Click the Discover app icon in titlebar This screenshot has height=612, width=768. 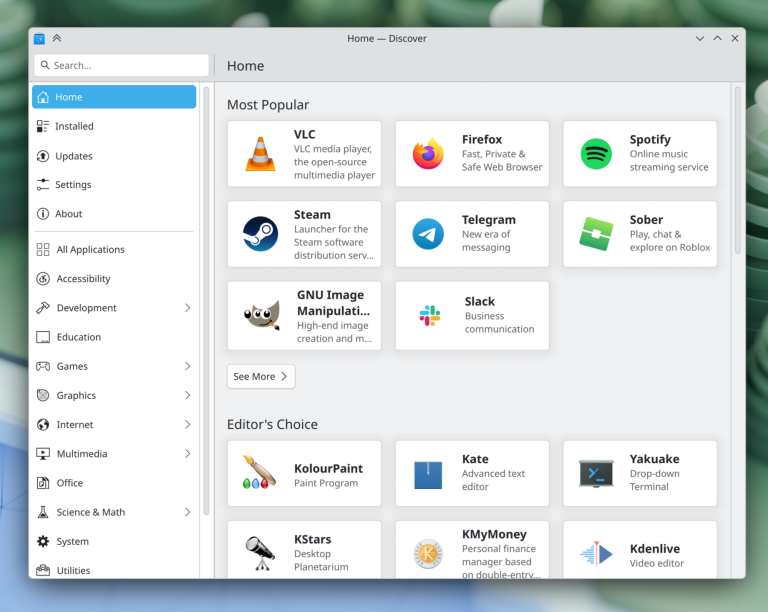[x=39, y=39]
